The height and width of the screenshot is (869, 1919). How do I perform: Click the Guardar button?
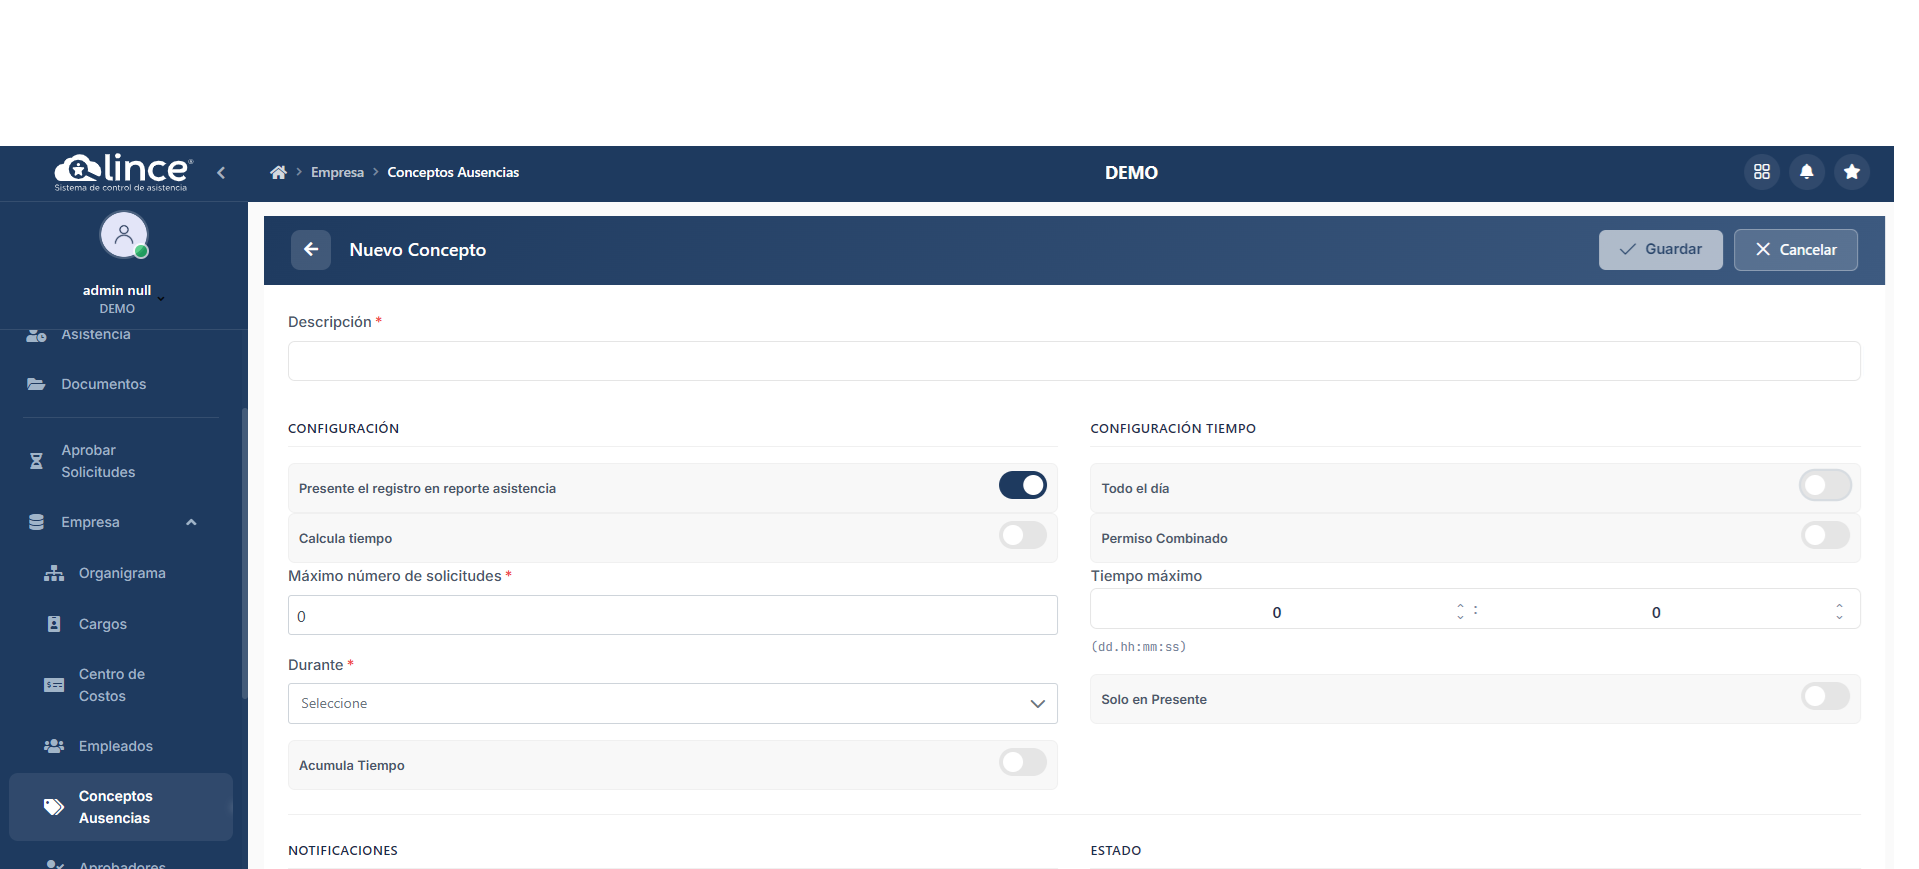(1660, 250)
